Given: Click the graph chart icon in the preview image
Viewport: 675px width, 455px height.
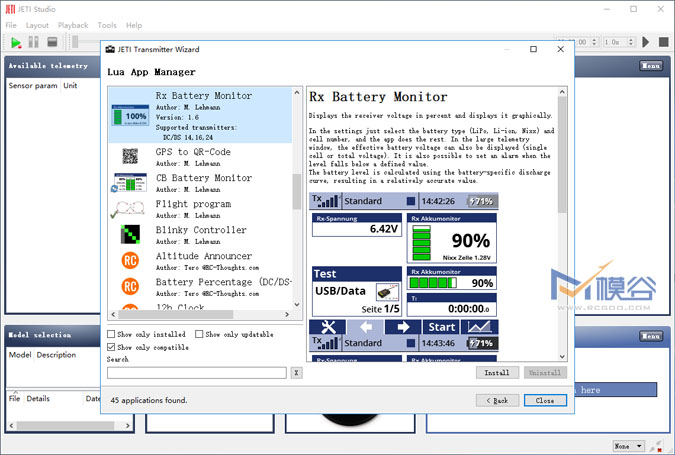Looking at the screenshot, I should (x=479, y=327).
